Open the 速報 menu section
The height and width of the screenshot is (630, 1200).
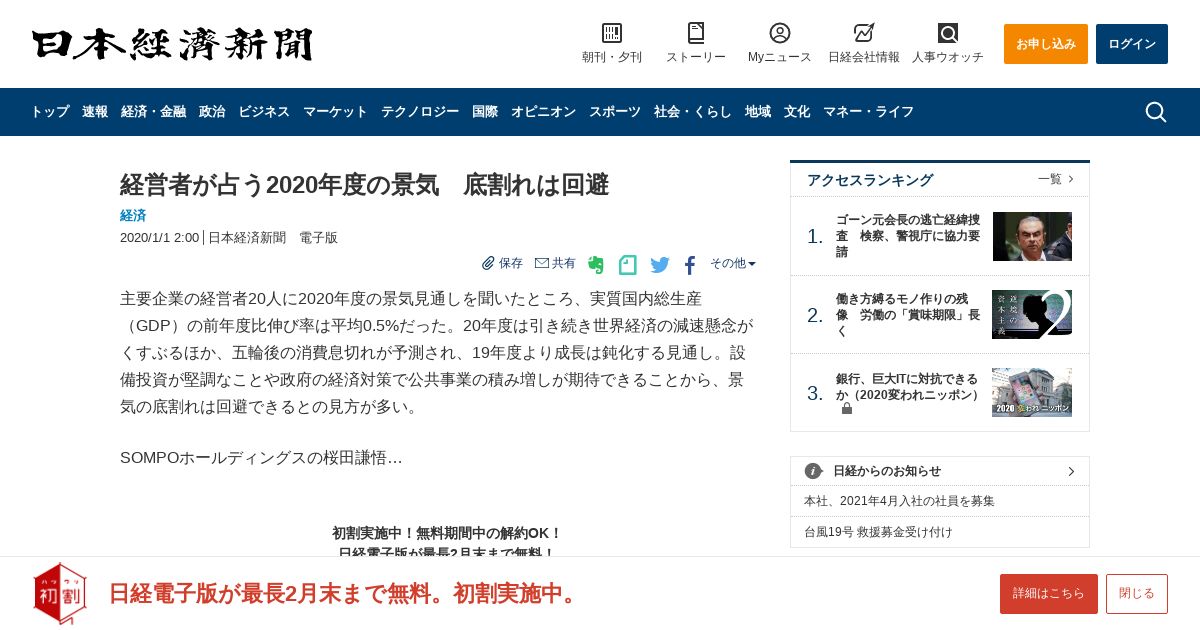tap(95, 112)
